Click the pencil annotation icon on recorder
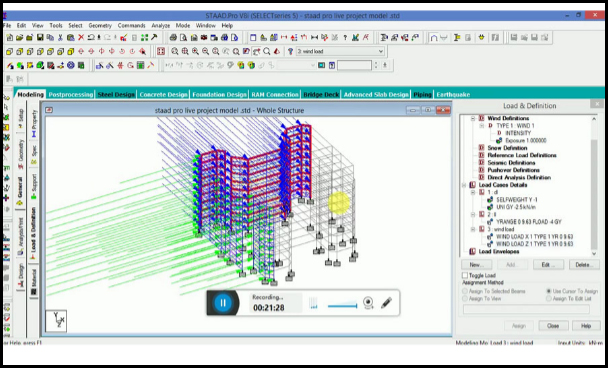The image size is (608, 368). [386, 302]
